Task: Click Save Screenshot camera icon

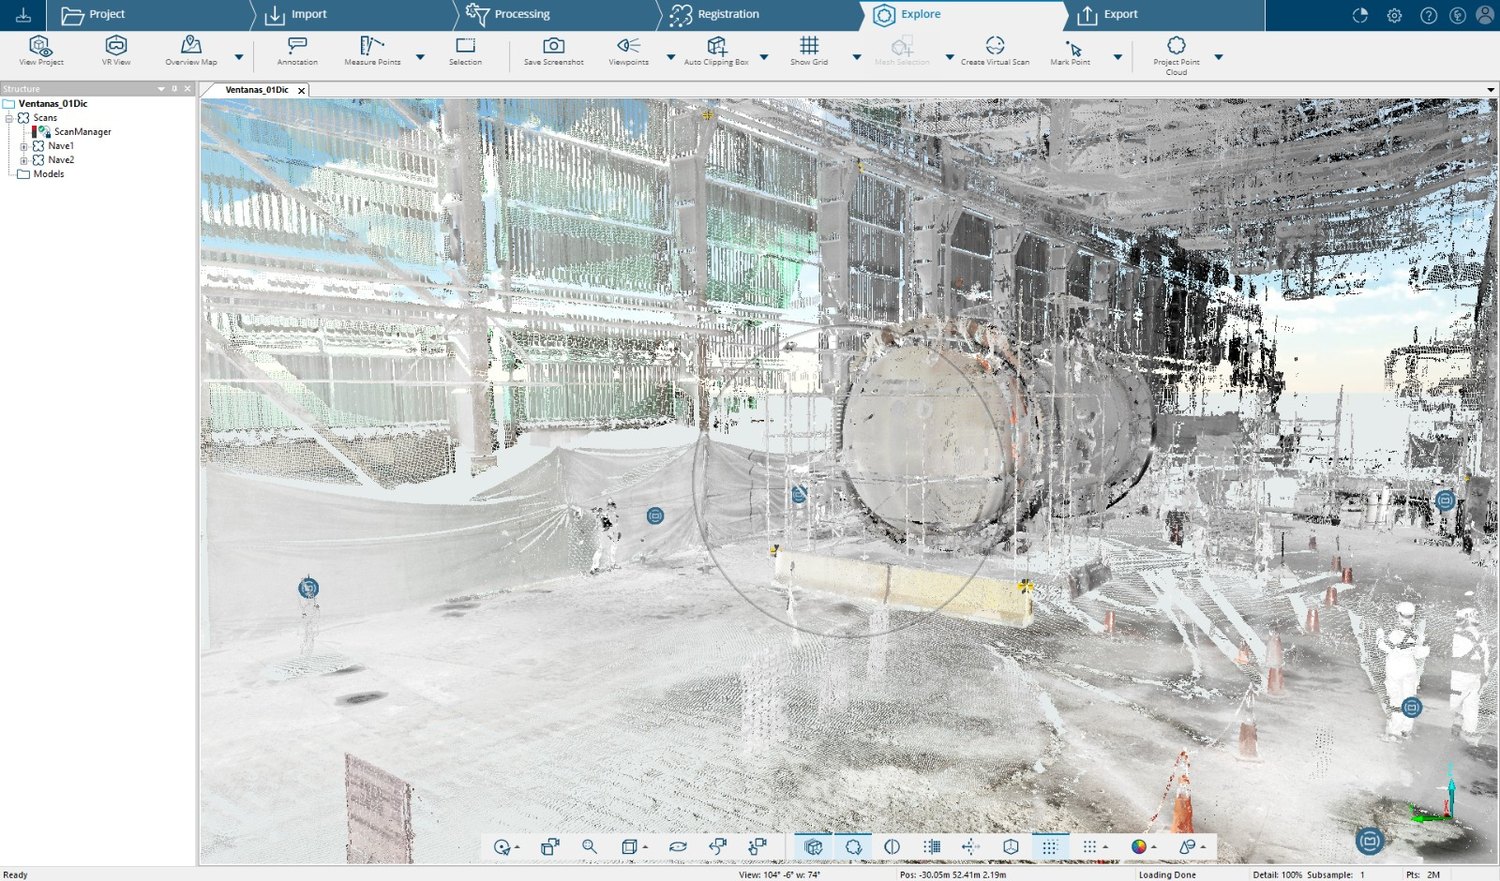Action: pyautogui.click(x=553, y=46)
